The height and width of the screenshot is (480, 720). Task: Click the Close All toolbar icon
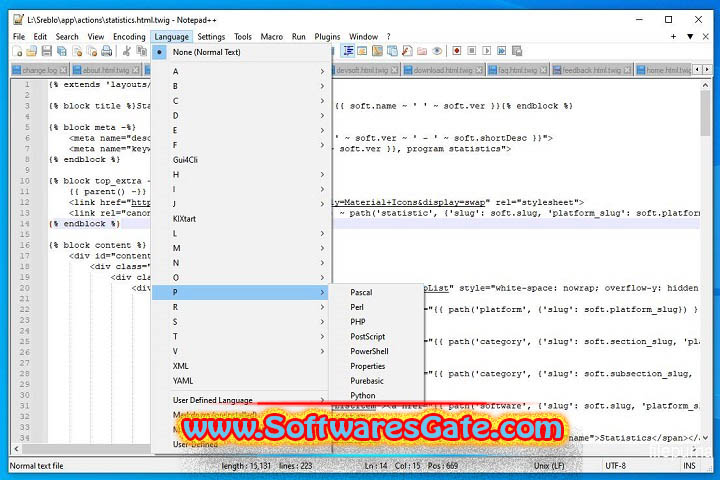[x=92, y=51]
